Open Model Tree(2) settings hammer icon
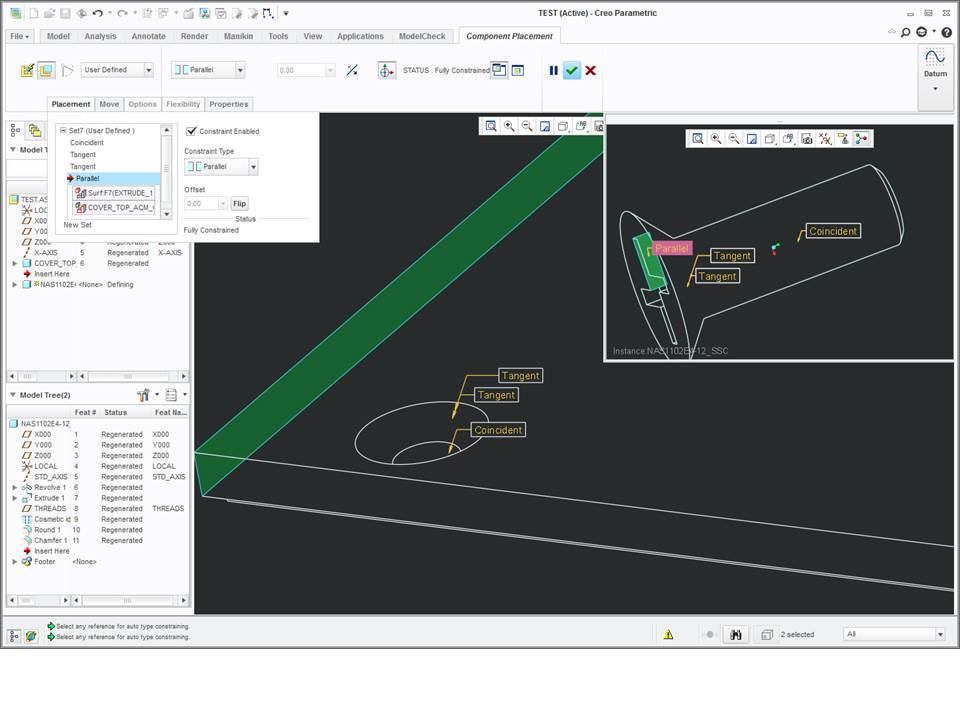Image resolution: width=960 pixels, height=720 pixels. click(x=143, y=395)
